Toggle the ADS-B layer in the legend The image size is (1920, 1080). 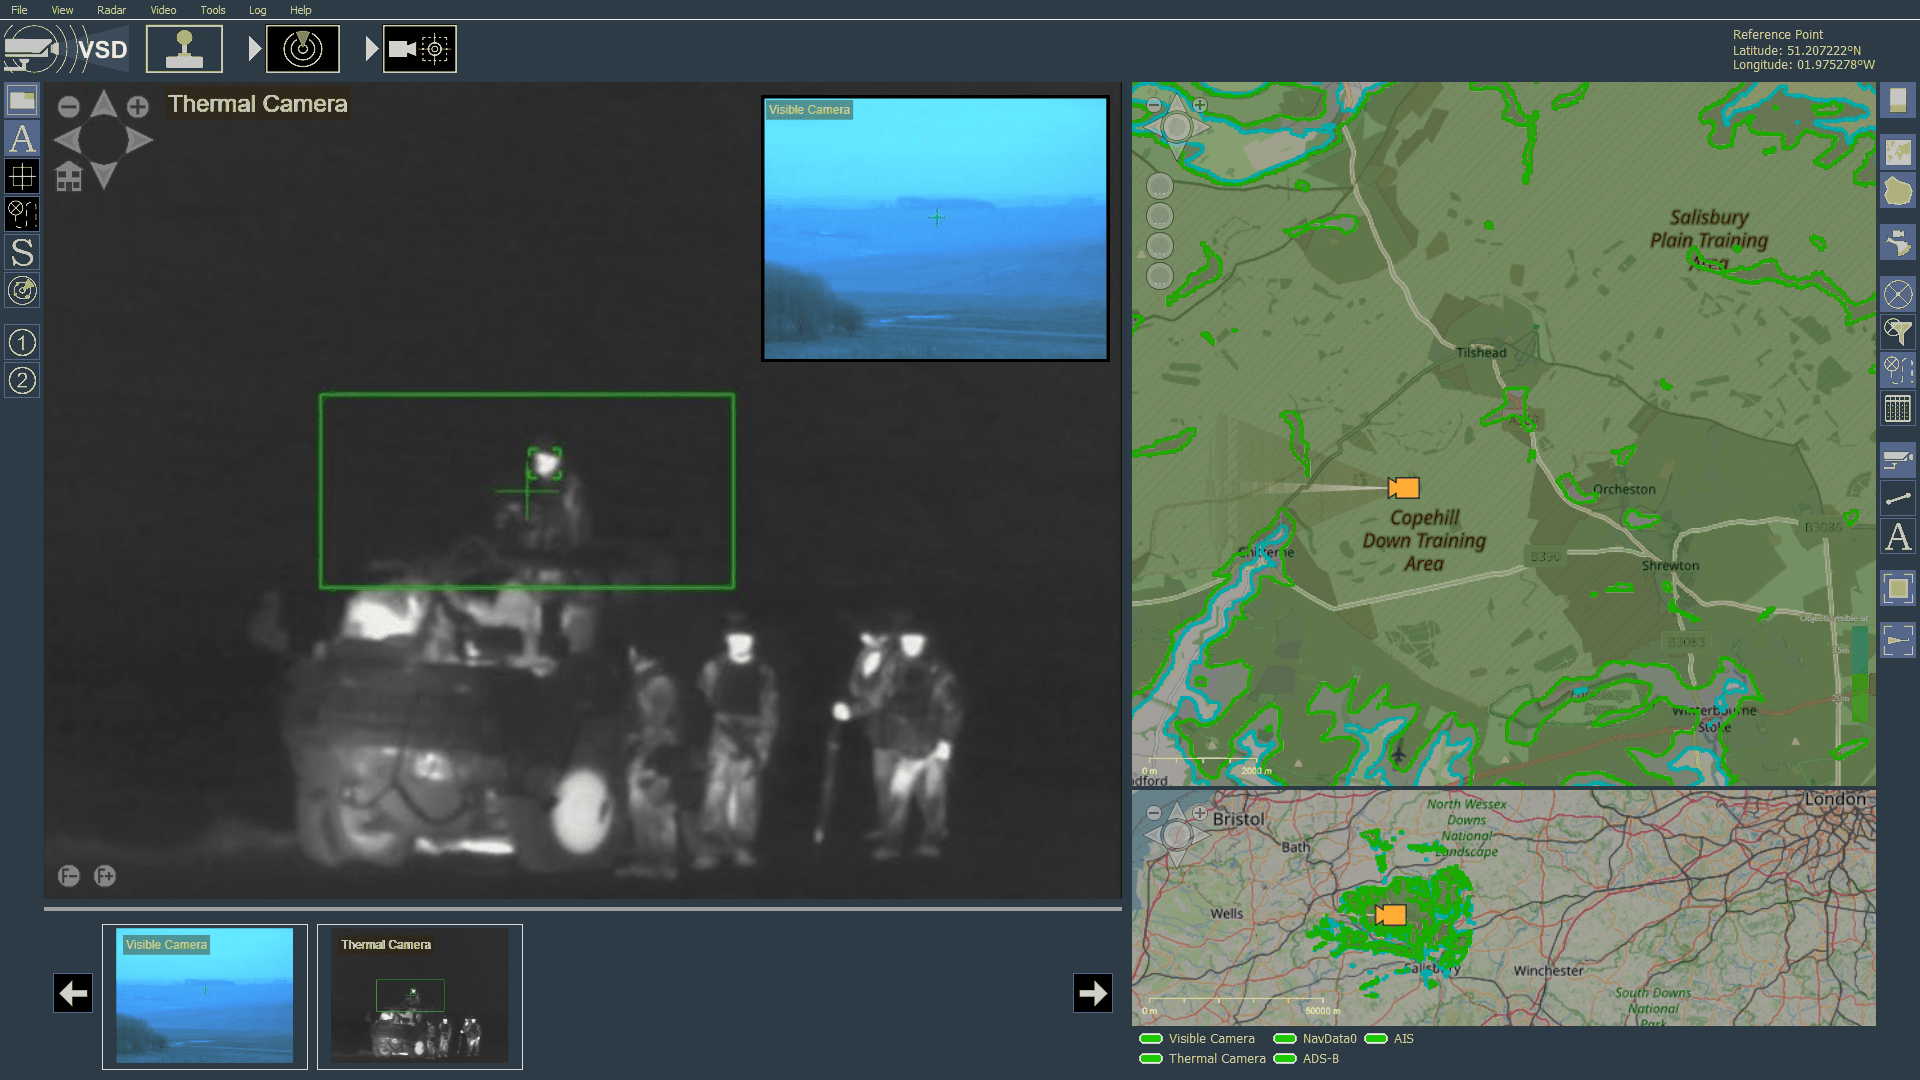click(x=1286, y=1058)
